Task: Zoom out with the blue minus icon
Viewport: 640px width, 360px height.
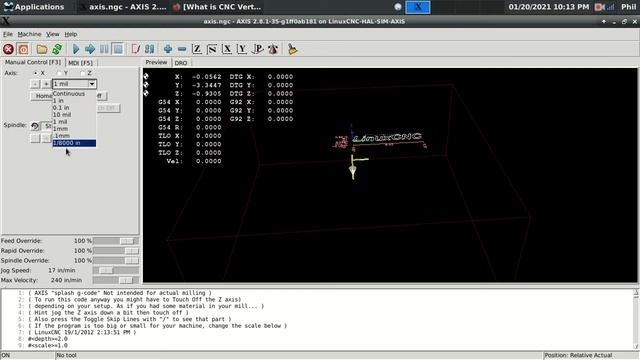Action: coord(182,49)
